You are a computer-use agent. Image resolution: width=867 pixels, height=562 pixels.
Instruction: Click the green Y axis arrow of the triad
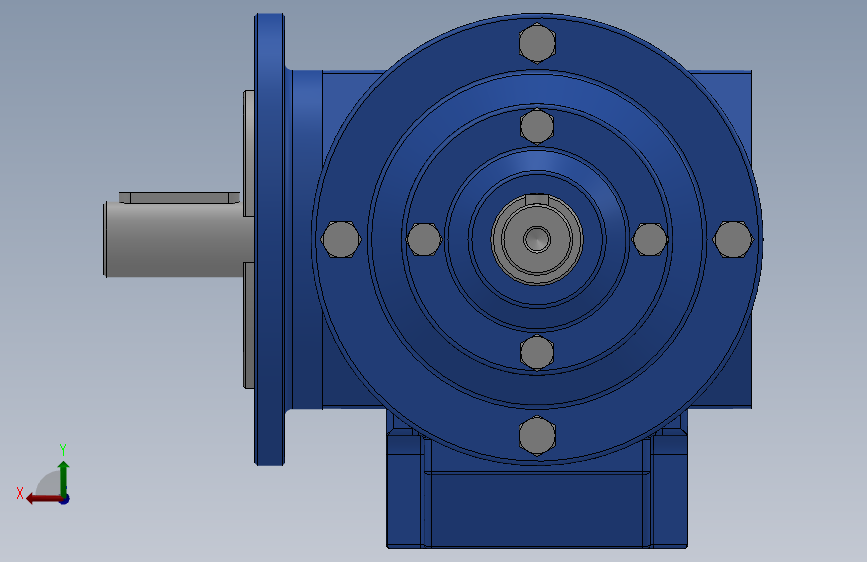pos(64,478)
